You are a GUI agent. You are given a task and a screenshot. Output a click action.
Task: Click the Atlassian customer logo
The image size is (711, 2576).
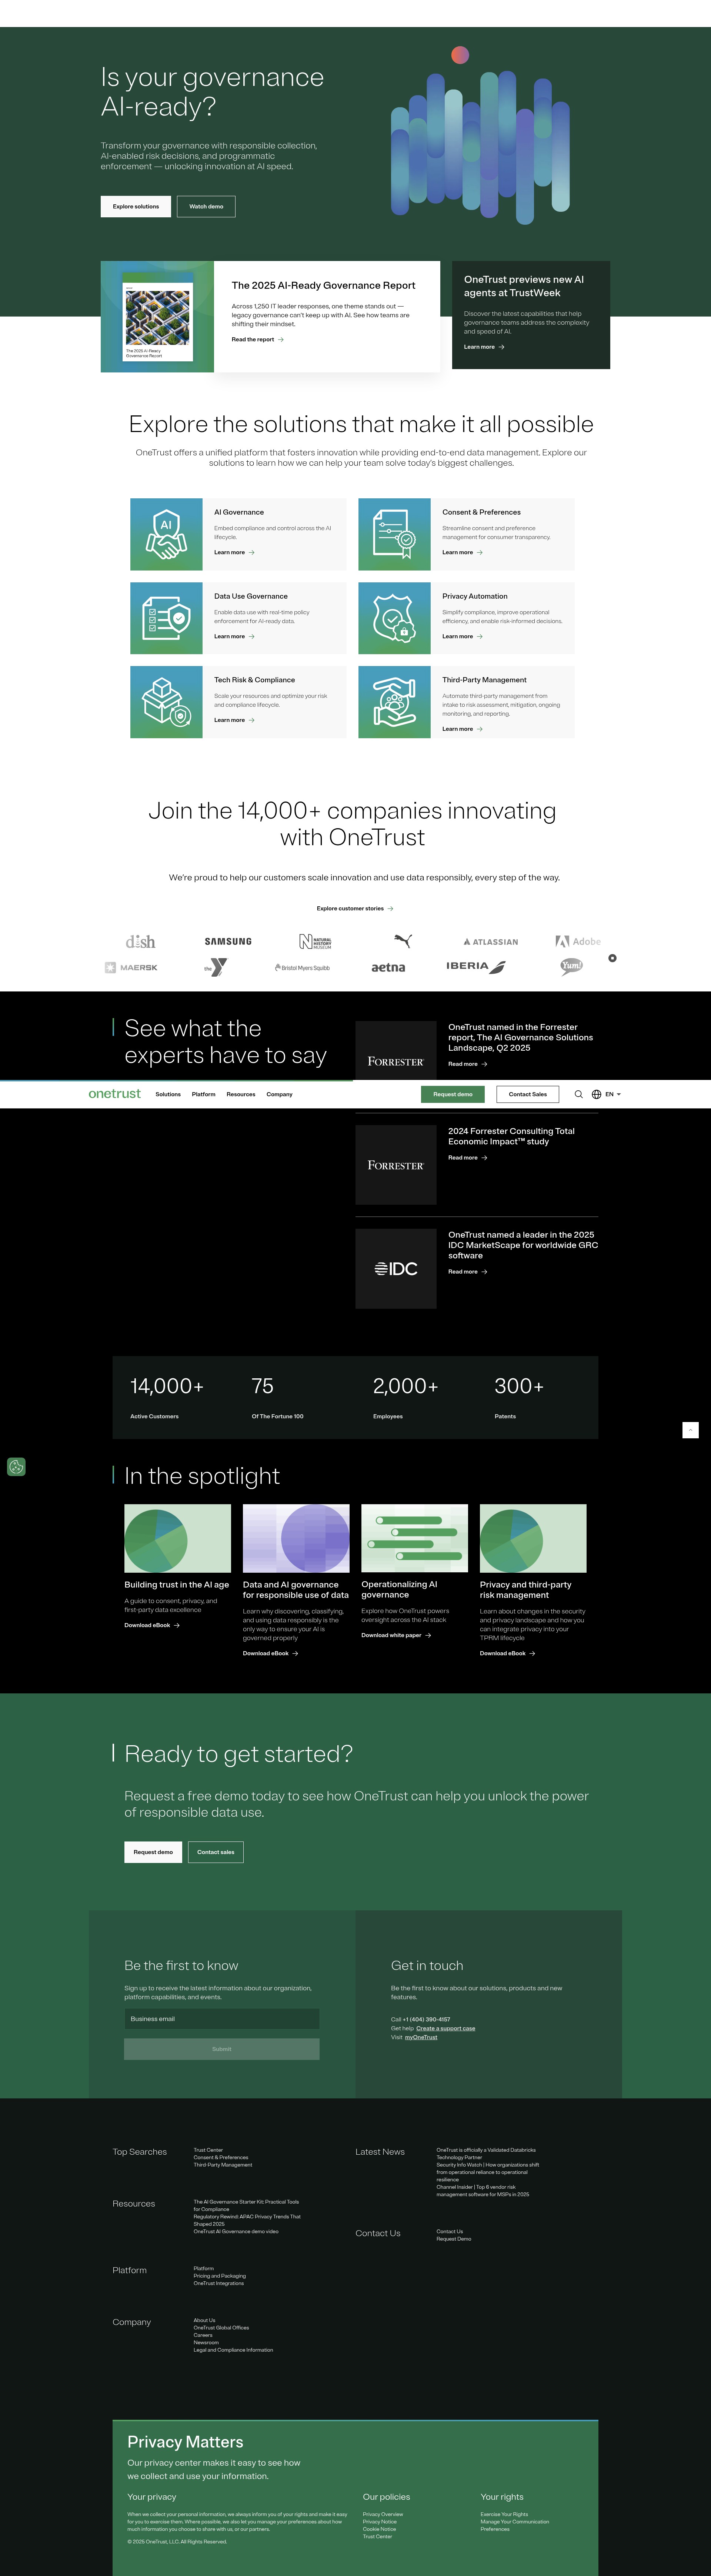tap(491, 942)
